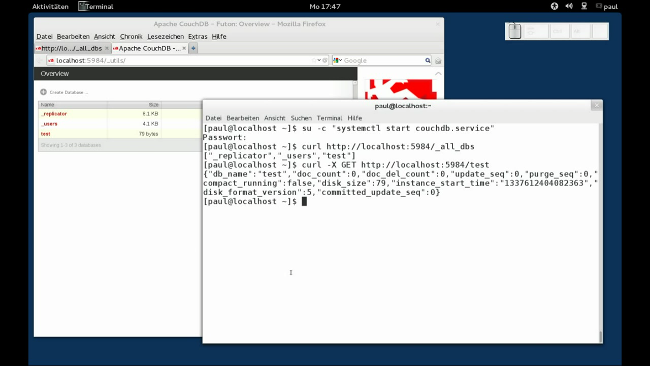The height and width of the screenshot is (366, 650).
Task: Open the accessibility menu icon in top bar
Action: click(x=554, y=6)
